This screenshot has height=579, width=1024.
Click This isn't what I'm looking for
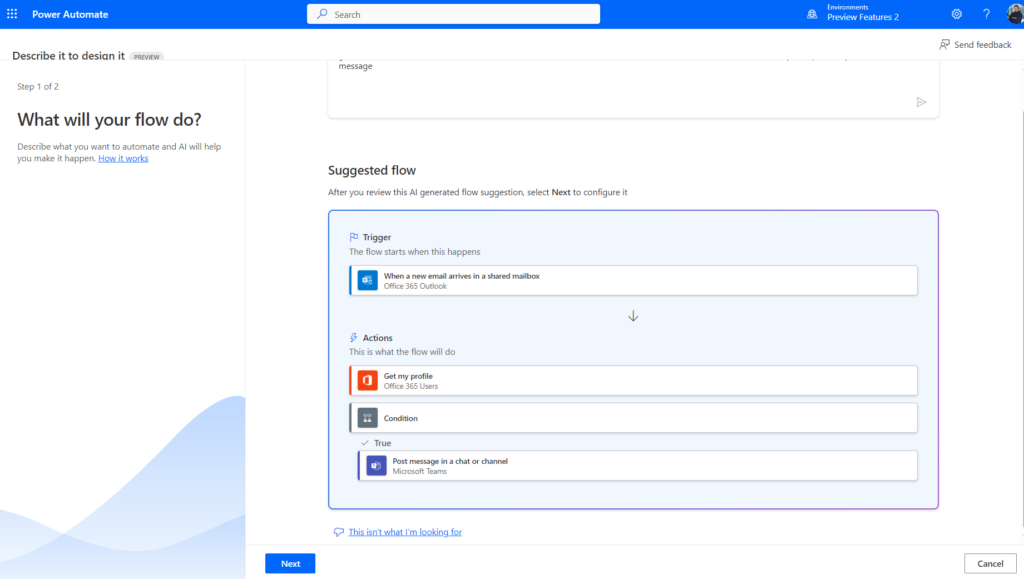[x=404, y=531]
